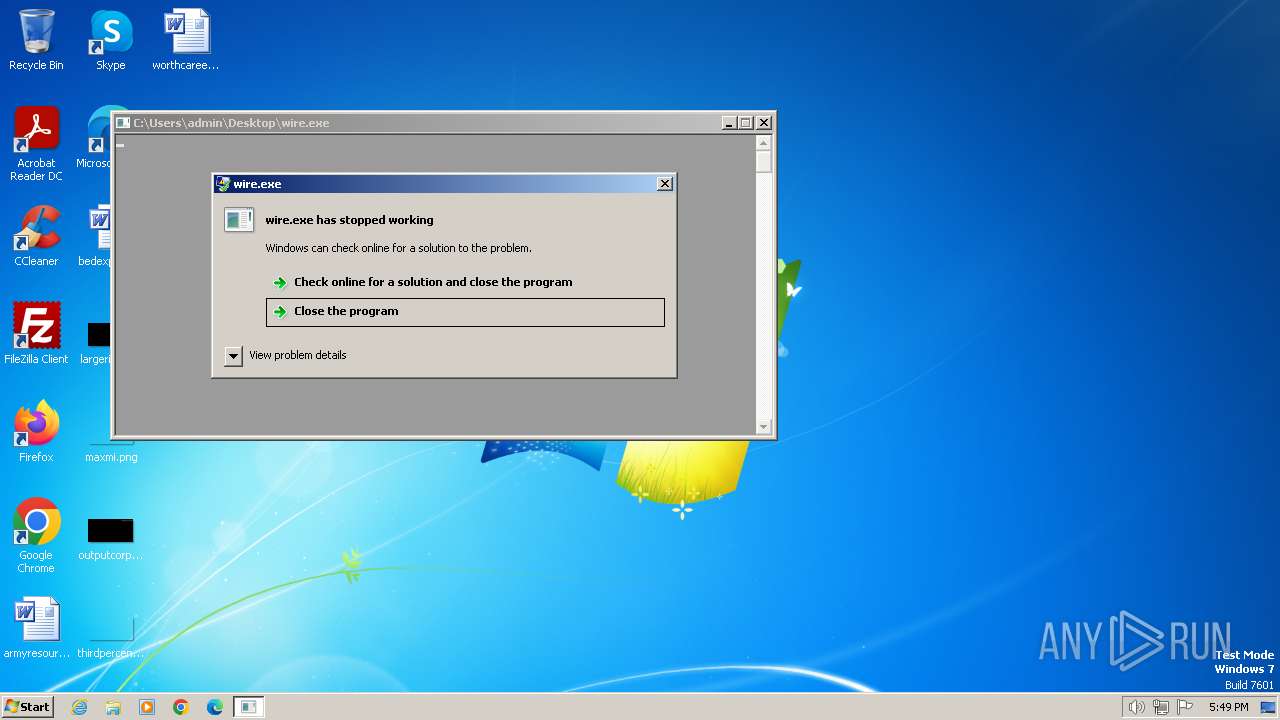1280x720 pixels.
Task: Click the clock showing 5:49 PM
Action: point(1228,707)
